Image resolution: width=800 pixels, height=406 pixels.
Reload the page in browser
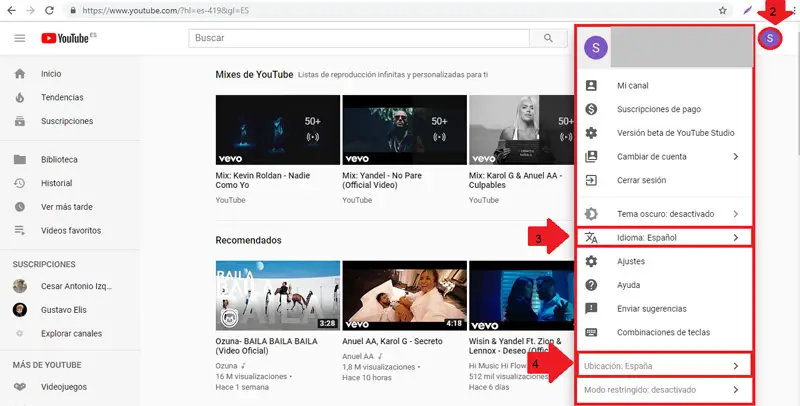pyautogui.click(x=49, y=10)
